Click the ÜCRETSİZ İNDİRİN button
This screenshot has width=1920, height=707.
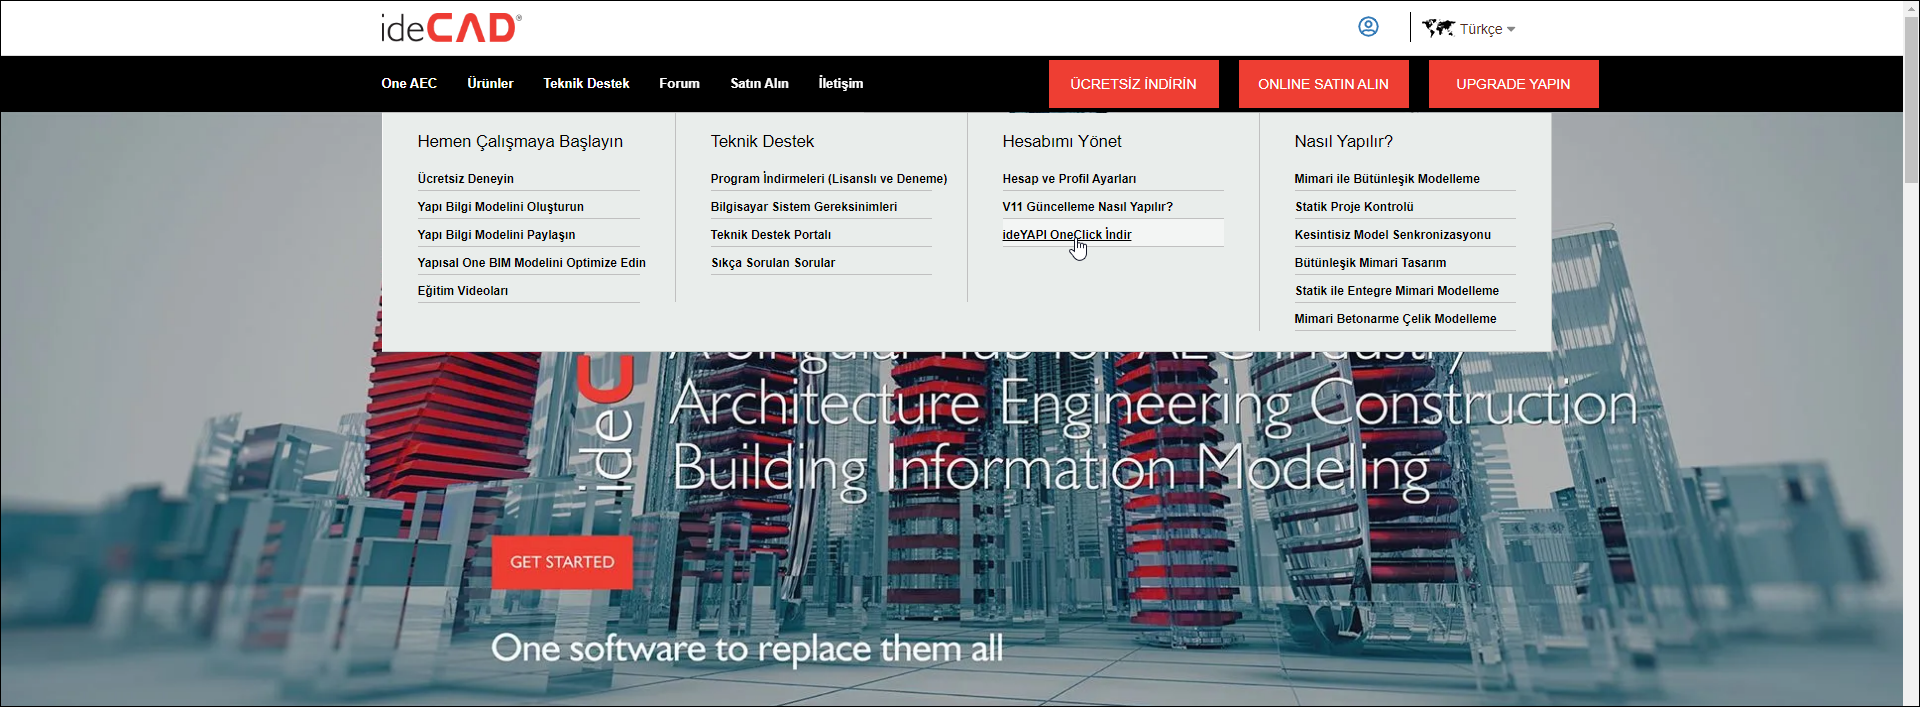coord(1133,84)
